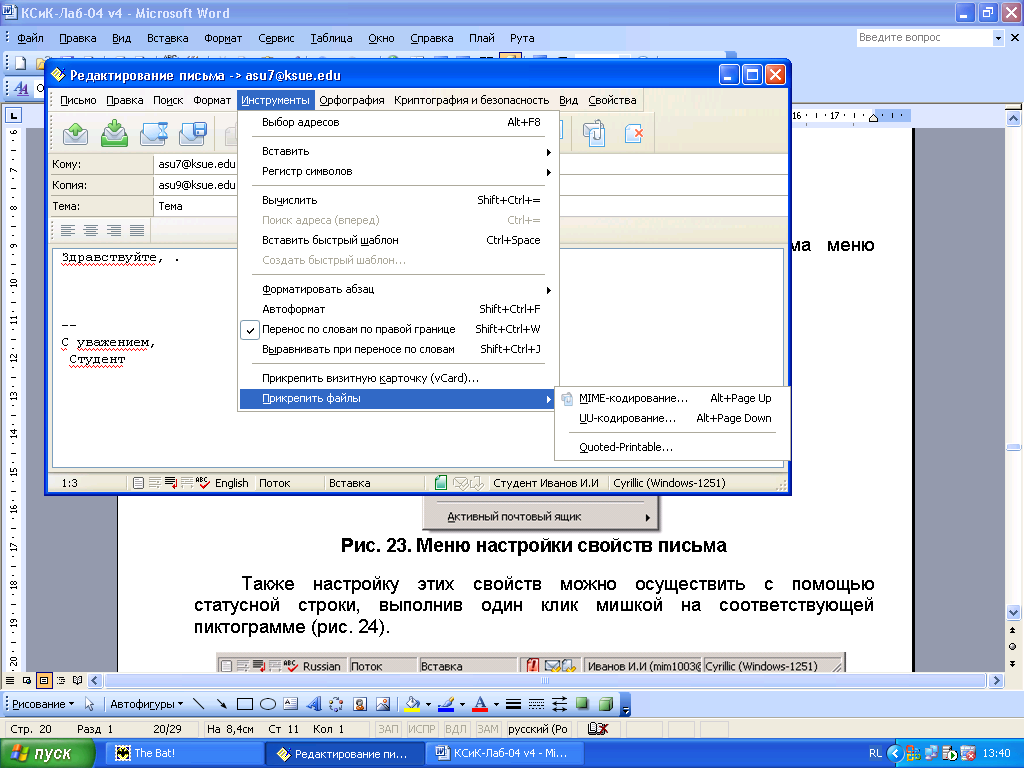Click the green page icon in status bar
1024x768 pixels.
(441, 483)
